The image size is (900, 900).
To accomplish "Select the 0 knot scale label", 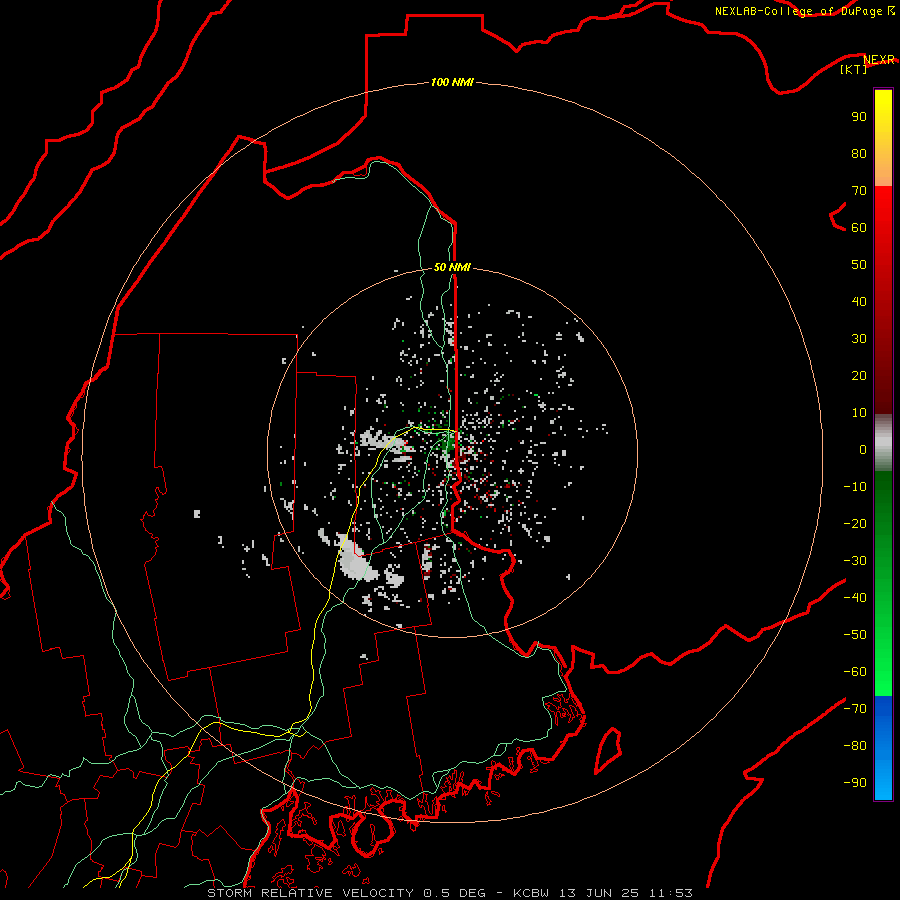I will 863,449.
